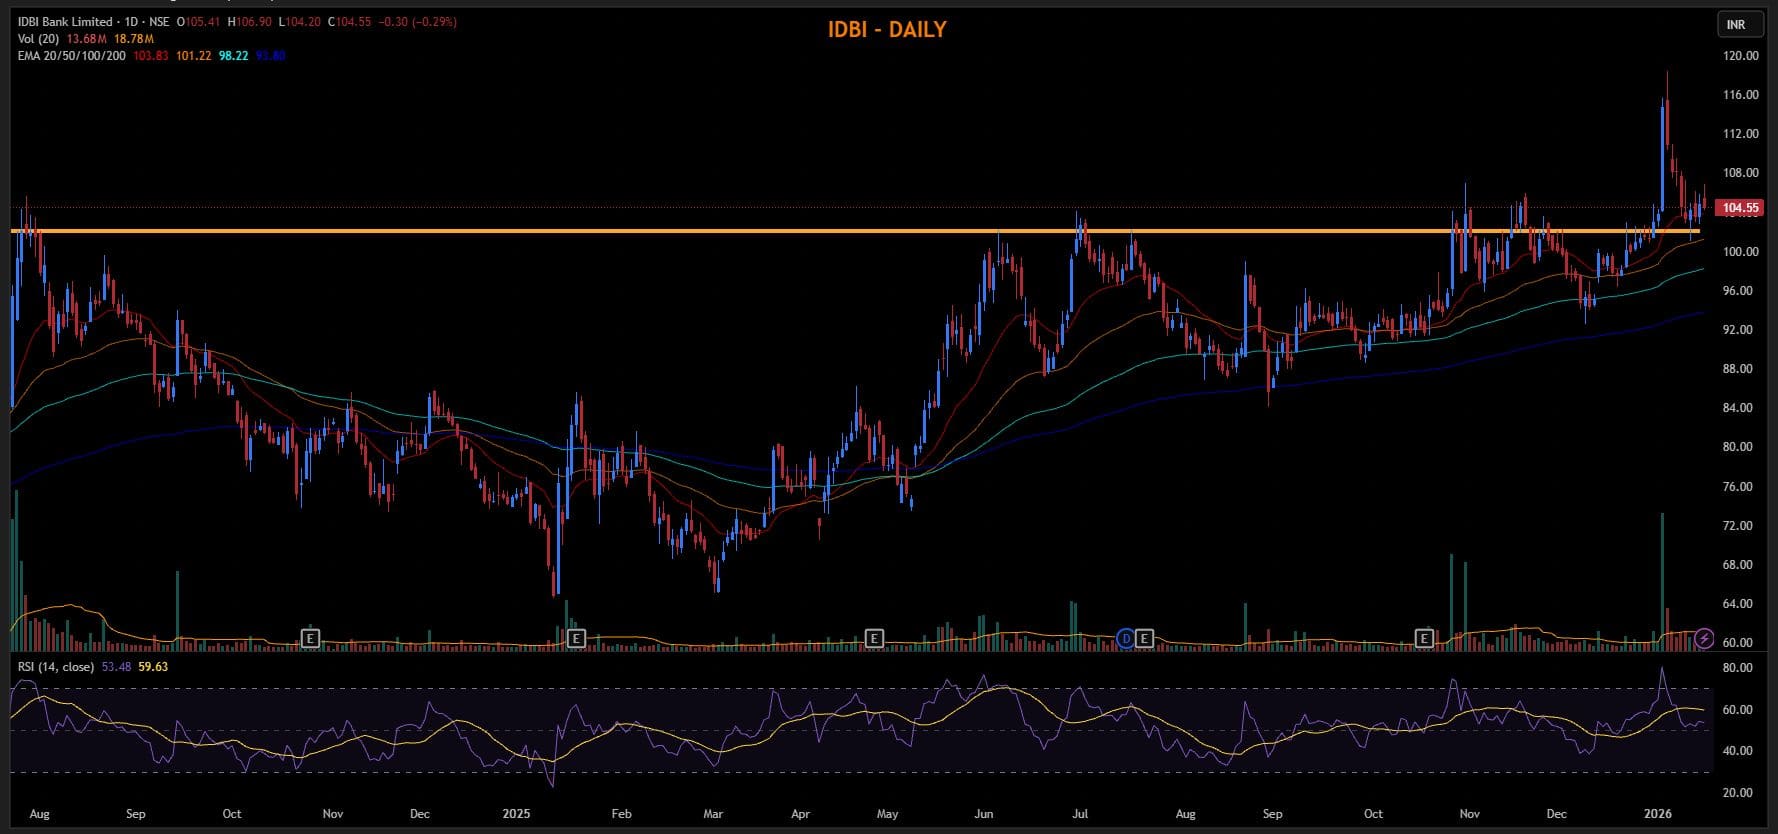This screenshot has width=1778, height=834.
Task: Select the RSI (14, close) indicator legend
Action: tap(56, 667)
